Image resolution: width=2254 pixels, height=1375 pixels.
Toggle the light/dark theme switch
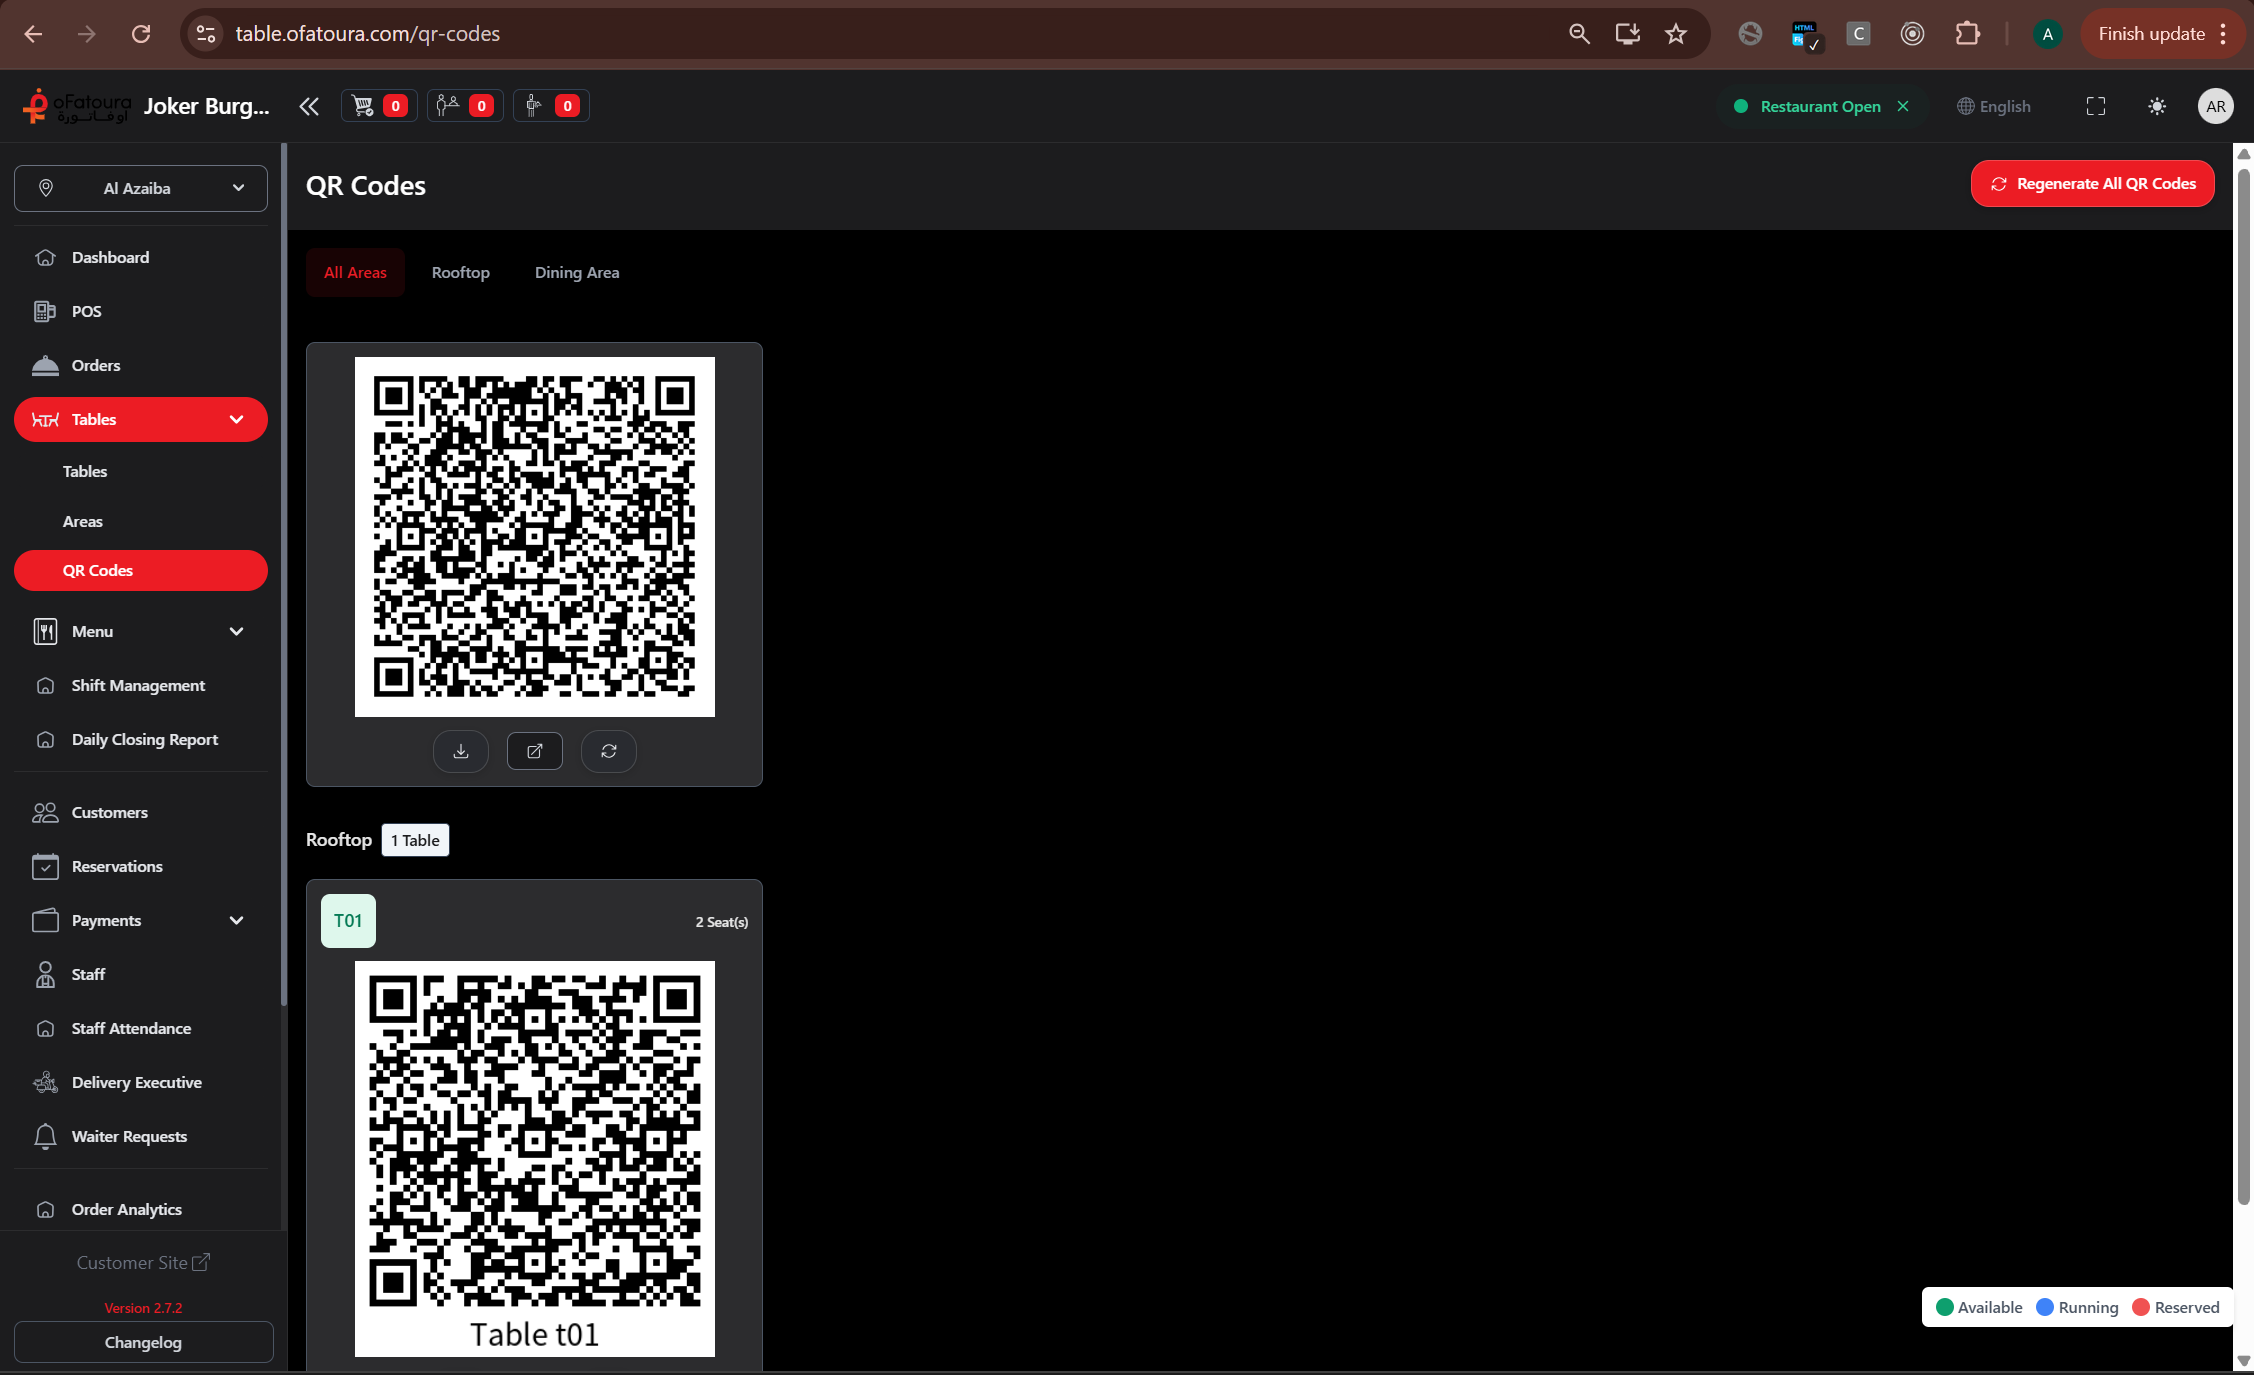tap(2157, 106)
